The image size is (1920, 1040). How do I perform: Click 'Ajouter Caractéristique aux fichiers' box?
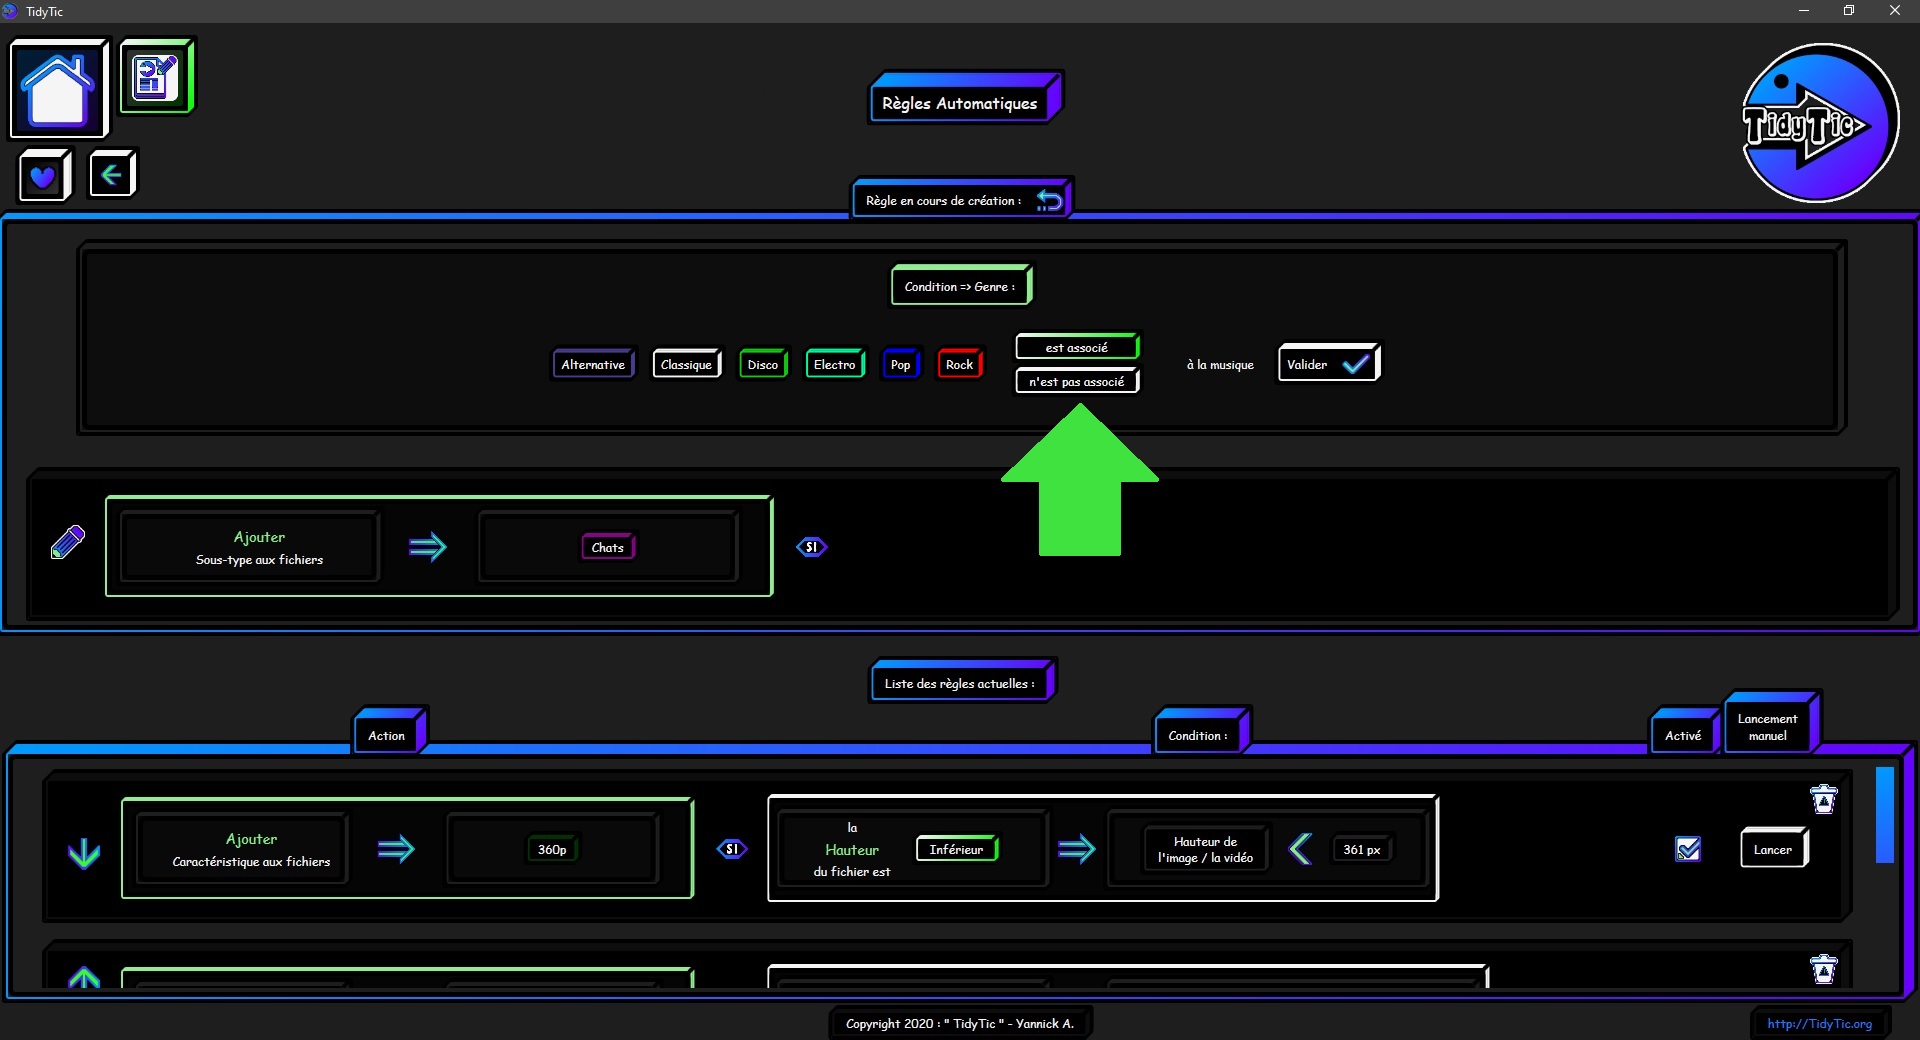pyautogui.click(x=243, y=849)
